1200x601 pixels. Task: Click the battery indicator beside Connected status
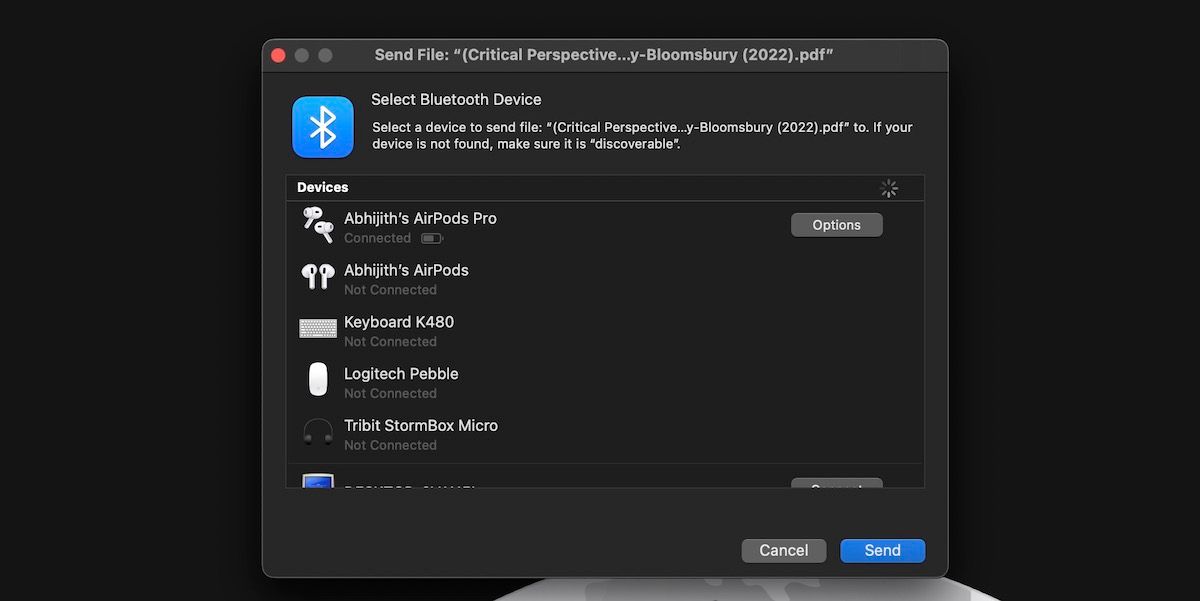tap(431, 238)
